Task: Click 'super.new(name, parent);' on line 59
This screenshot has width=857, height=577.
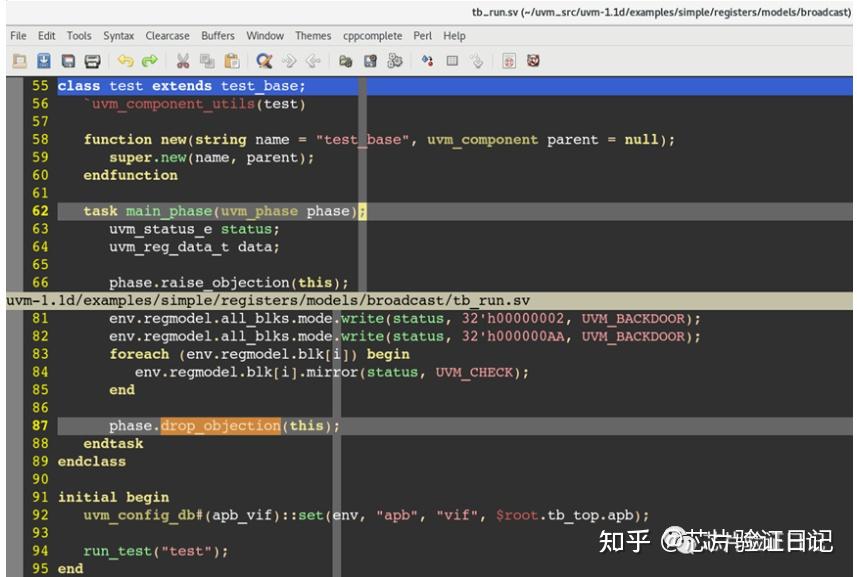Action: tap(212, 157)
